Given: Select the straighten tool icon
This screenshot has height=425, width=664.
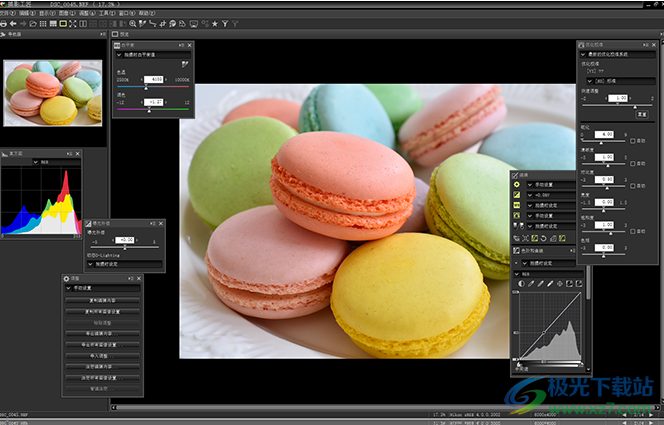Looking at the screenshot, I should (x=152, y=24).
